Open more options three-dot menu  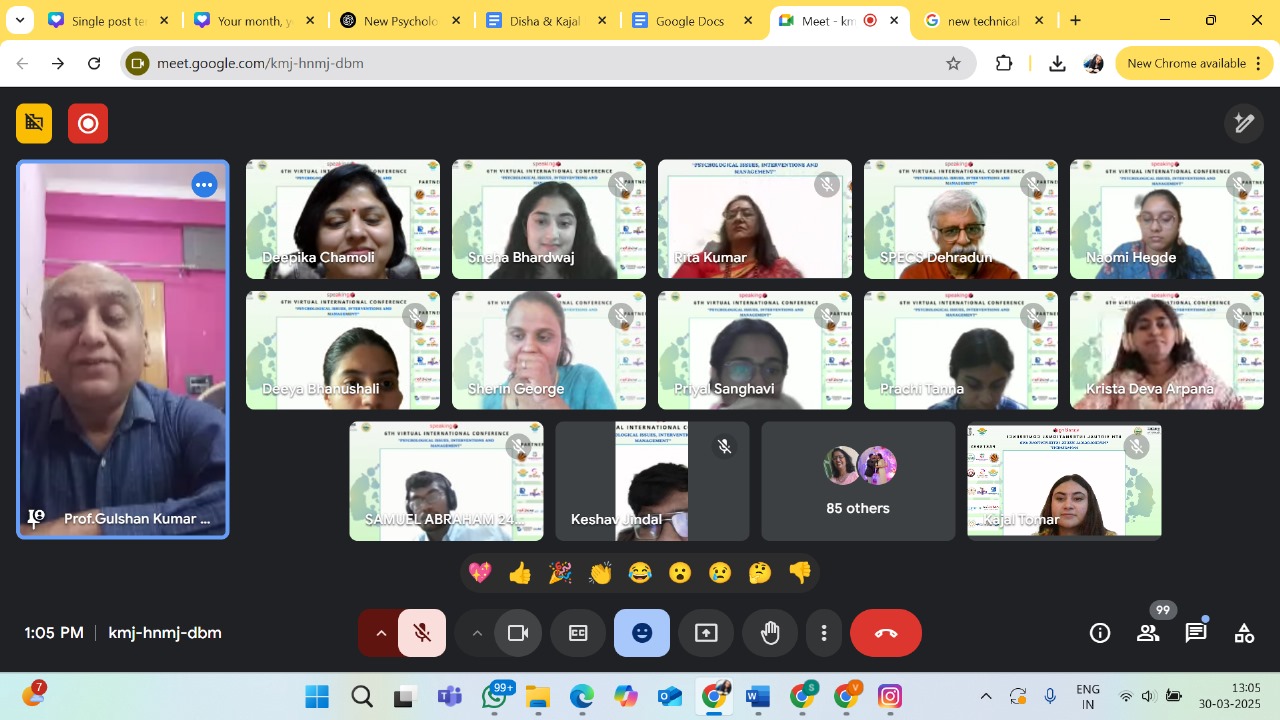click(x=824, y=633)
